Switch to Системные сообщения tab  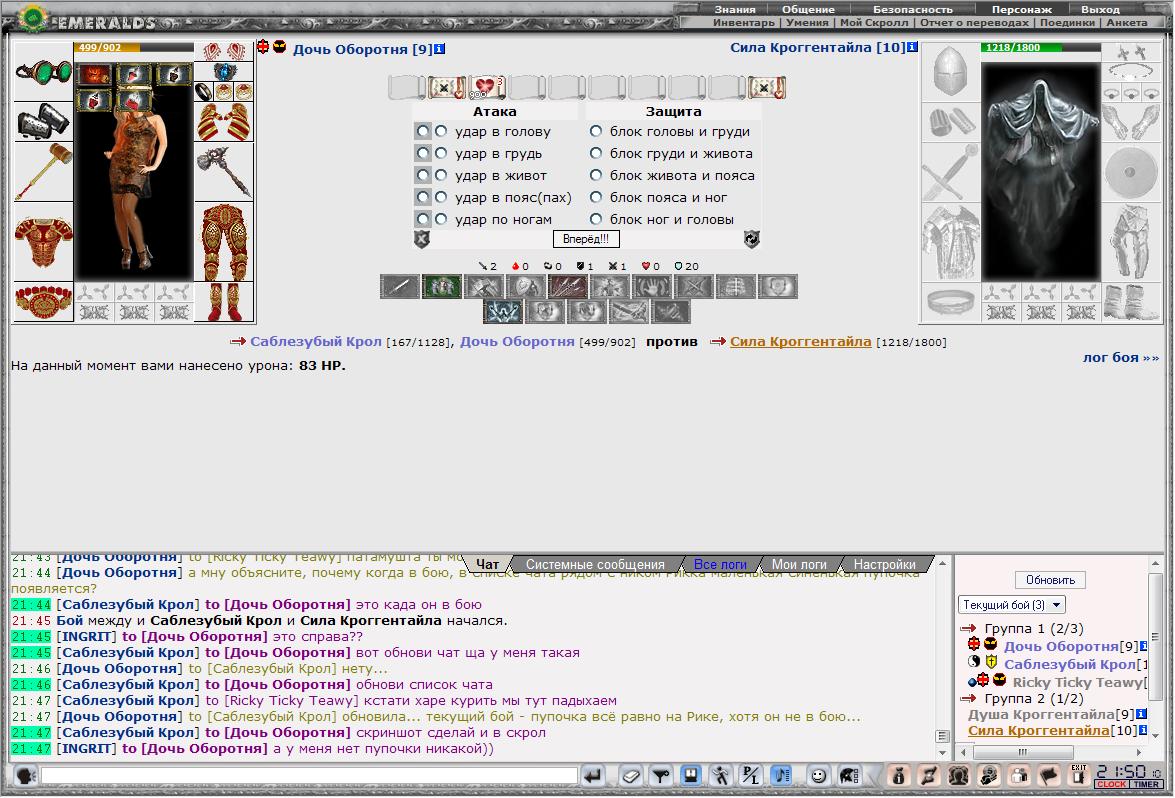595,564
